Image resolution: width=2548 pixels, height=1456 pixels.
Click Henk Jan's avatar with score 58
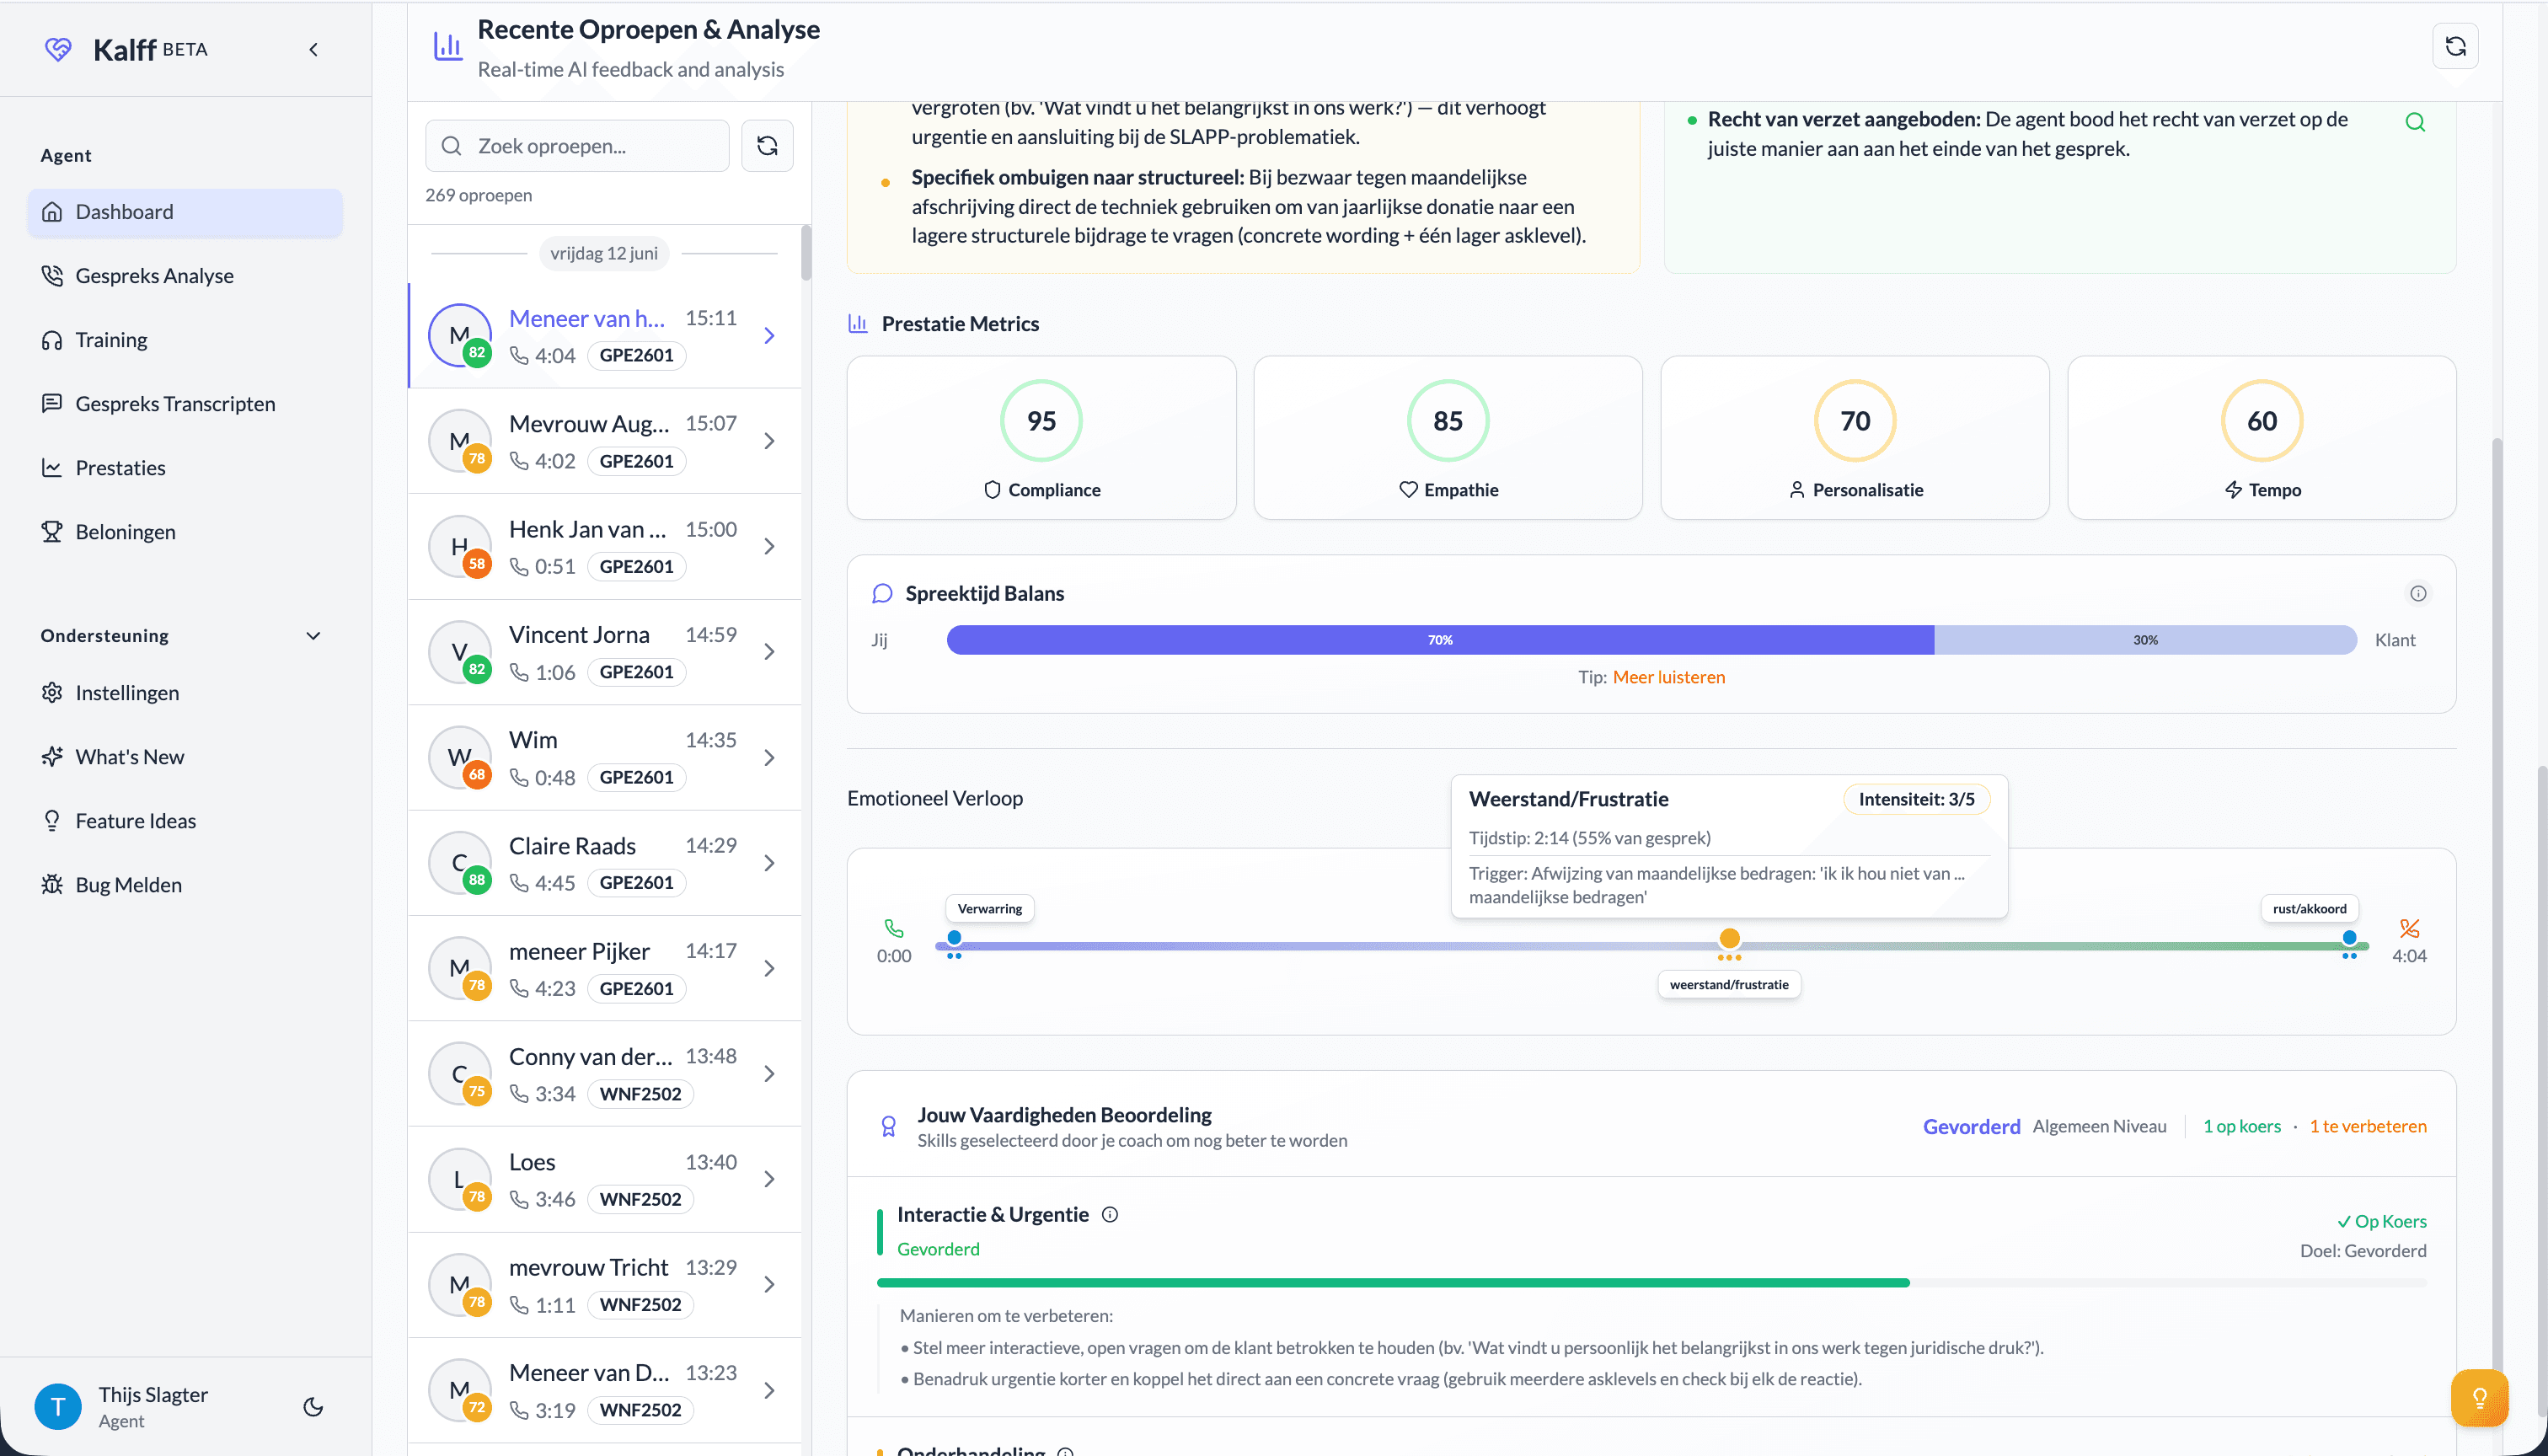pyautogui.click(x=459, y=547)
